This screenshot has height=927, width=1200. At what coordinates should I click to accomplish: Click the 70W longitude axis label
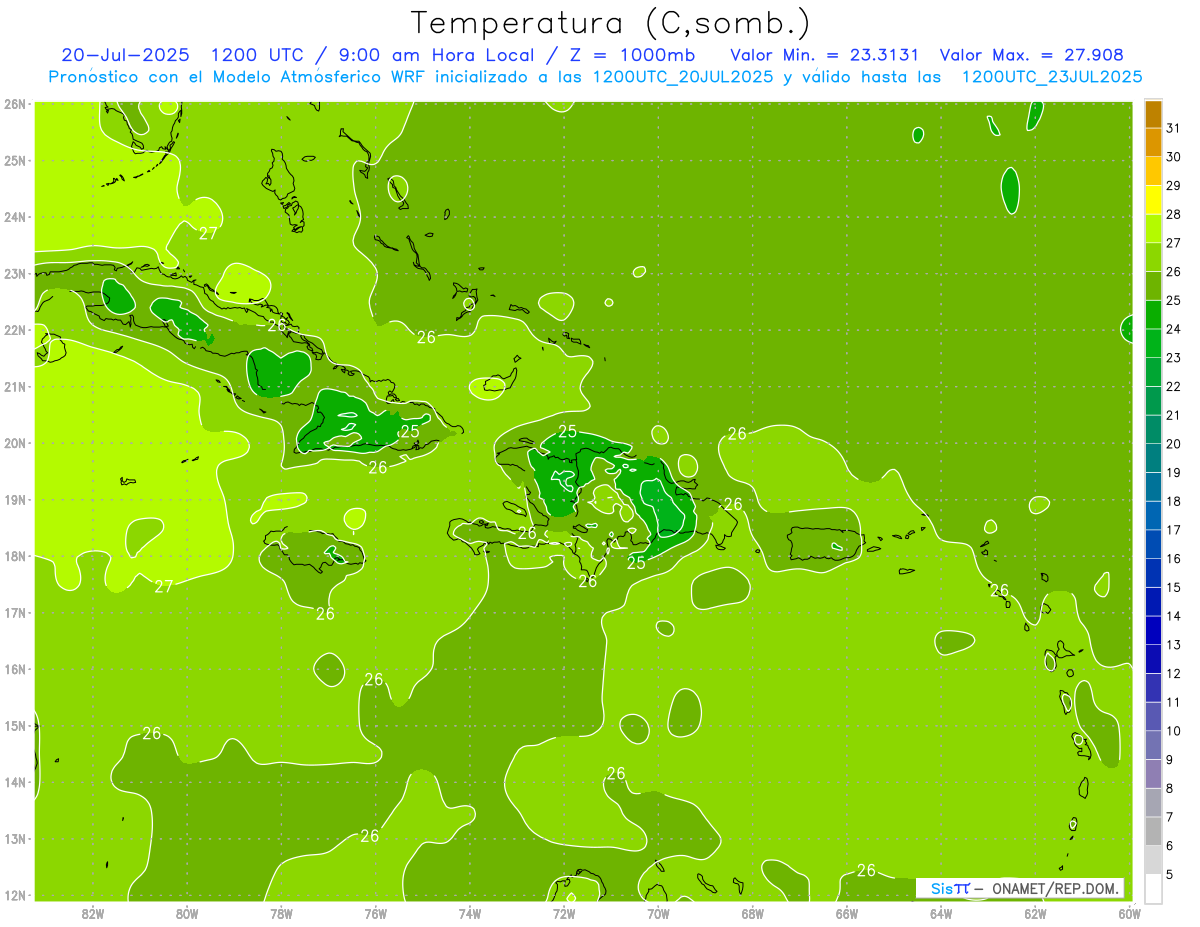pyautogui.click(x=658, y=913)
